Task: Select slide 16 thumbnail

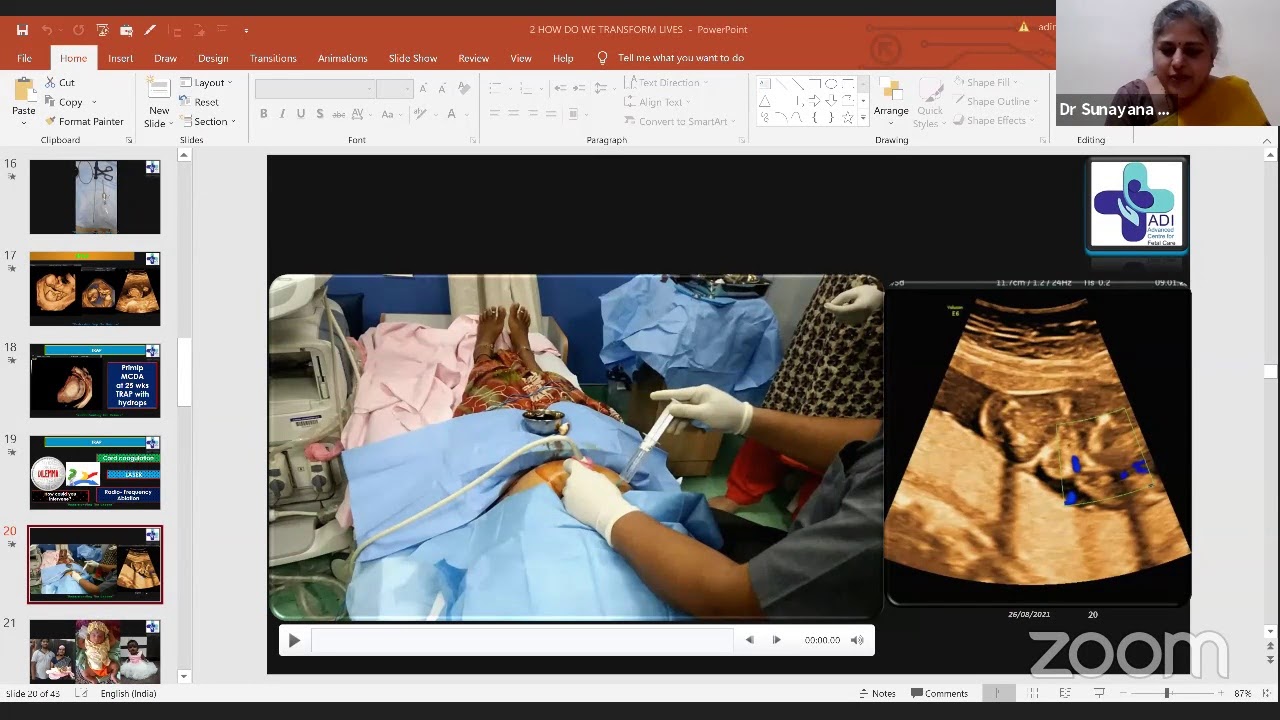Action: (x=95, y=197)
